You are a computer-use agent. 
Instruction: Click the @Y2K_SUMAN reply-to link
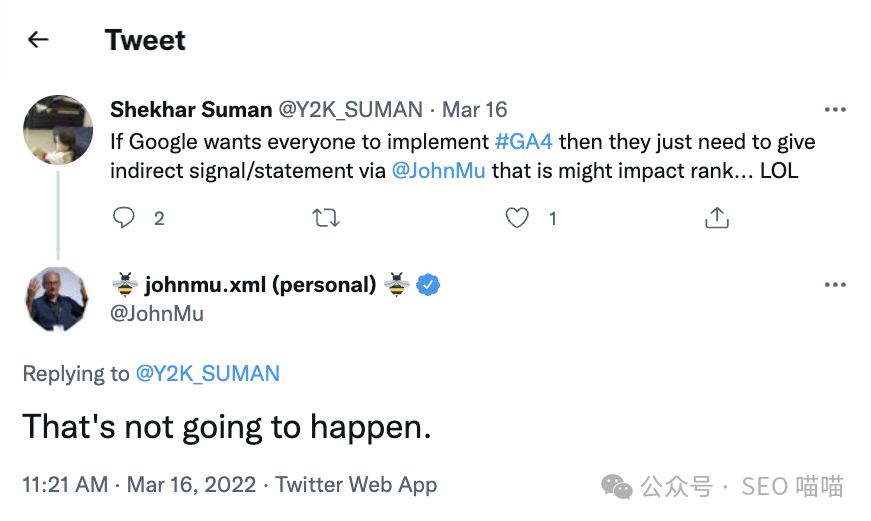pyautogui.click(x=207, y=374)
